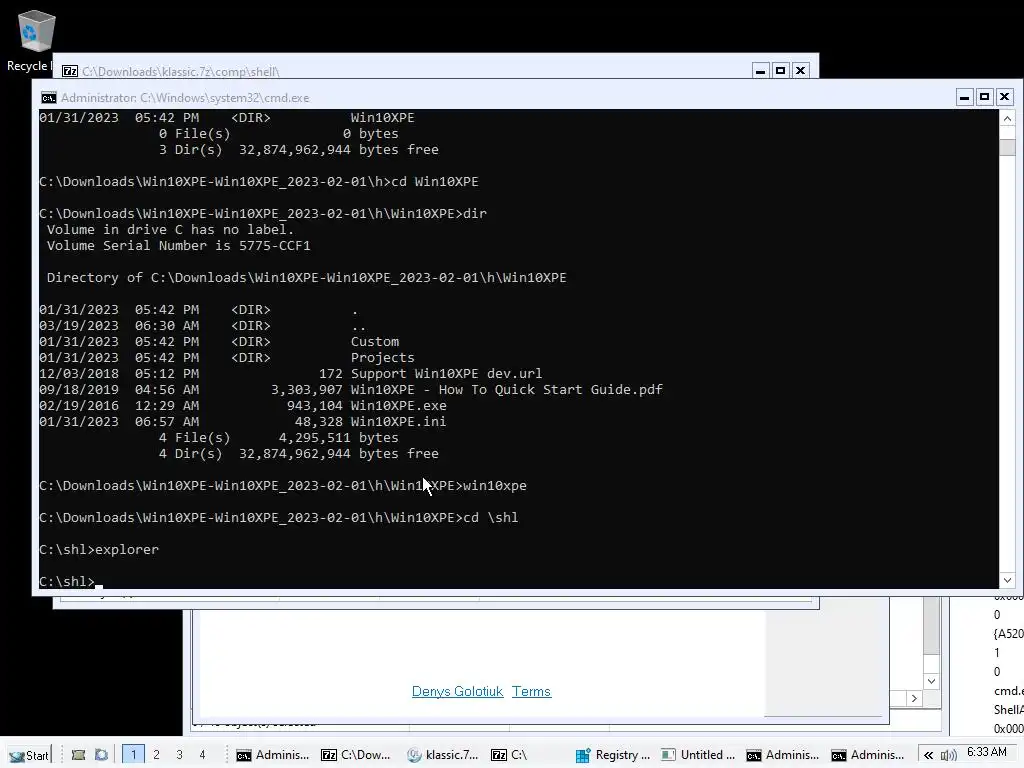
Task: Open the Terms link
Action: pyautogui.click(x=531, y=692)
